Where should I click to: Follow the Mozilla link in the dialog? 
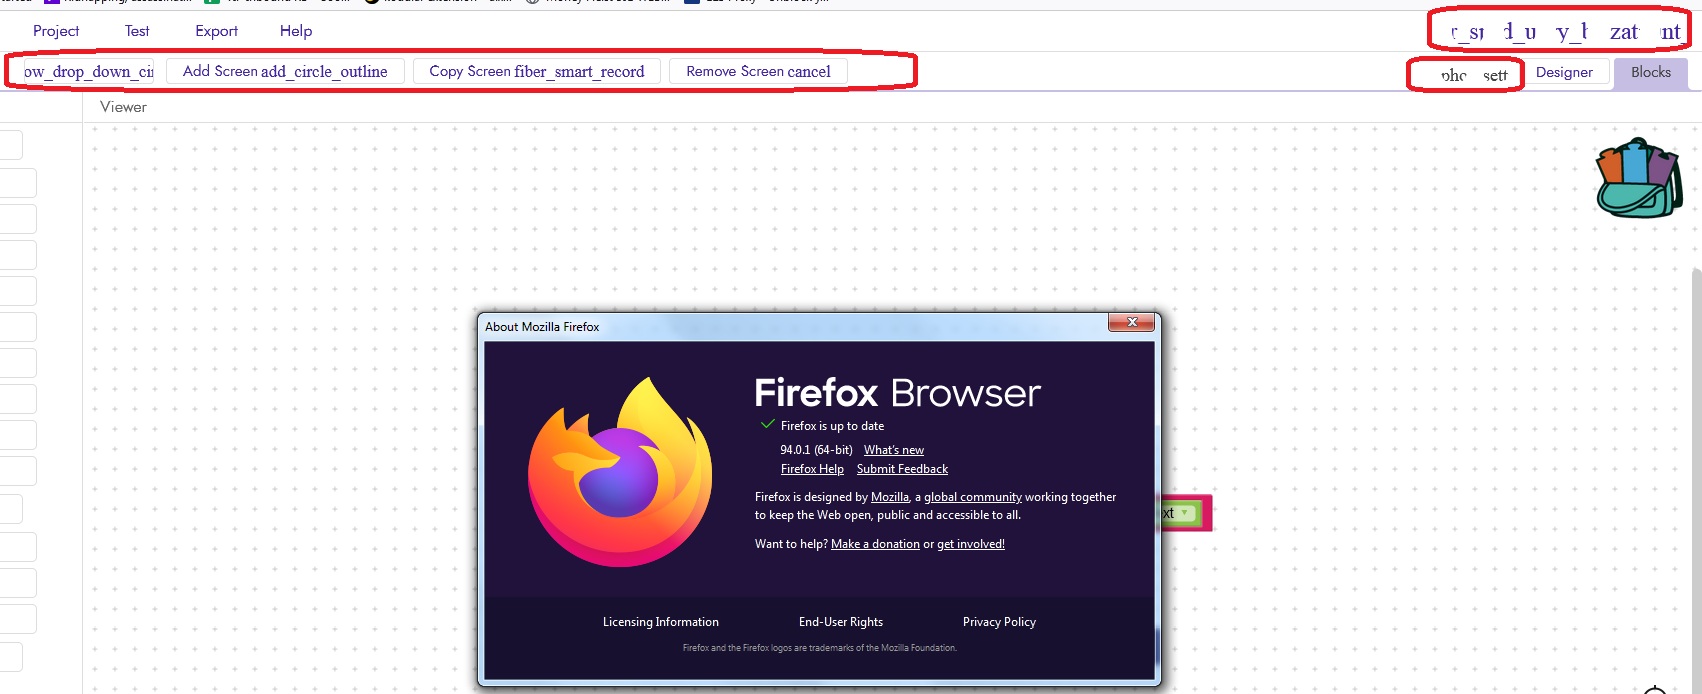coord(890,497)
